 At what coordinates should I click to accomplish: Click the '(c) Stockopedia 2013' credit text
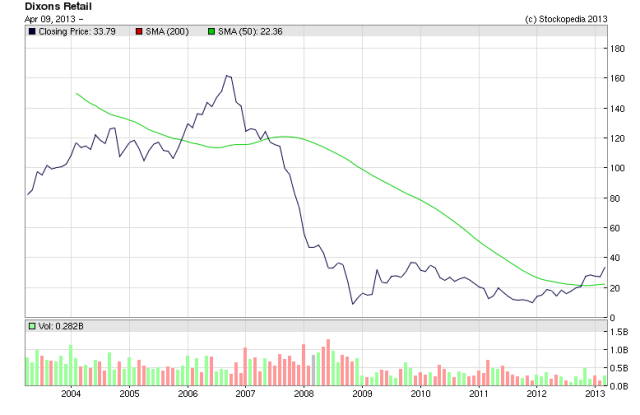(x=566, y=19)
